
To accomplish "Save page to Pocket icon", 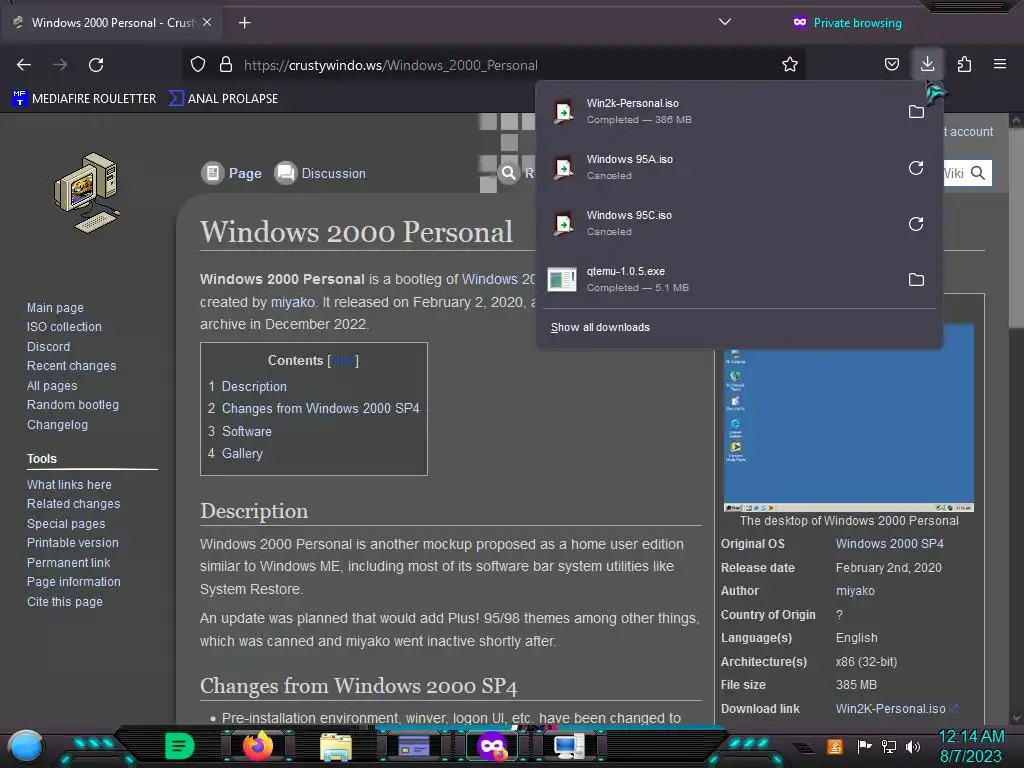I will point(891,65).
